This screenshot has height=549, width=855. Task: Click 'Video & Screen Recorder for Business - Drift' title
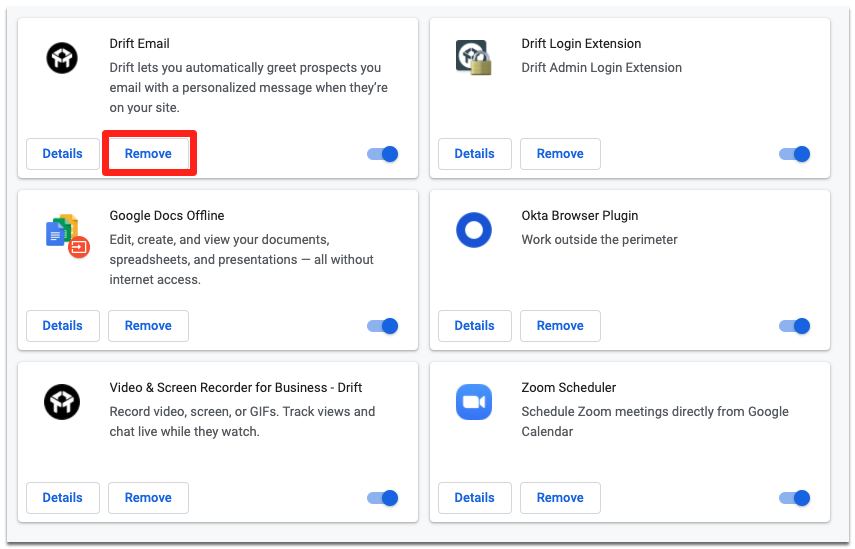(x=236, y=388)
